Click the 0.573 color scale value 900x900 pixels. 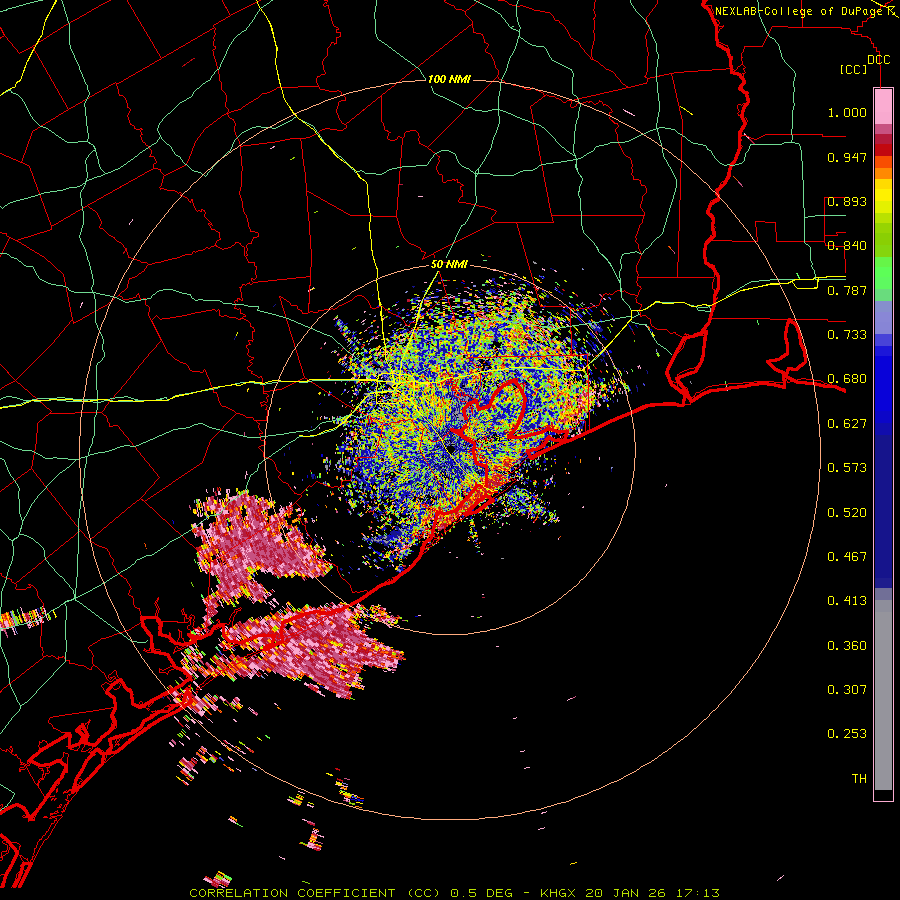click(x=847, y=468)
